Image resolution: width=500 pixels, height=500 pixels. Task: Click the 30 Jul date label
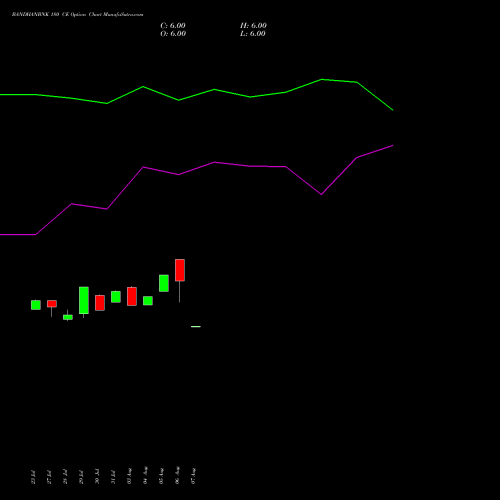[x=97, y=477]
